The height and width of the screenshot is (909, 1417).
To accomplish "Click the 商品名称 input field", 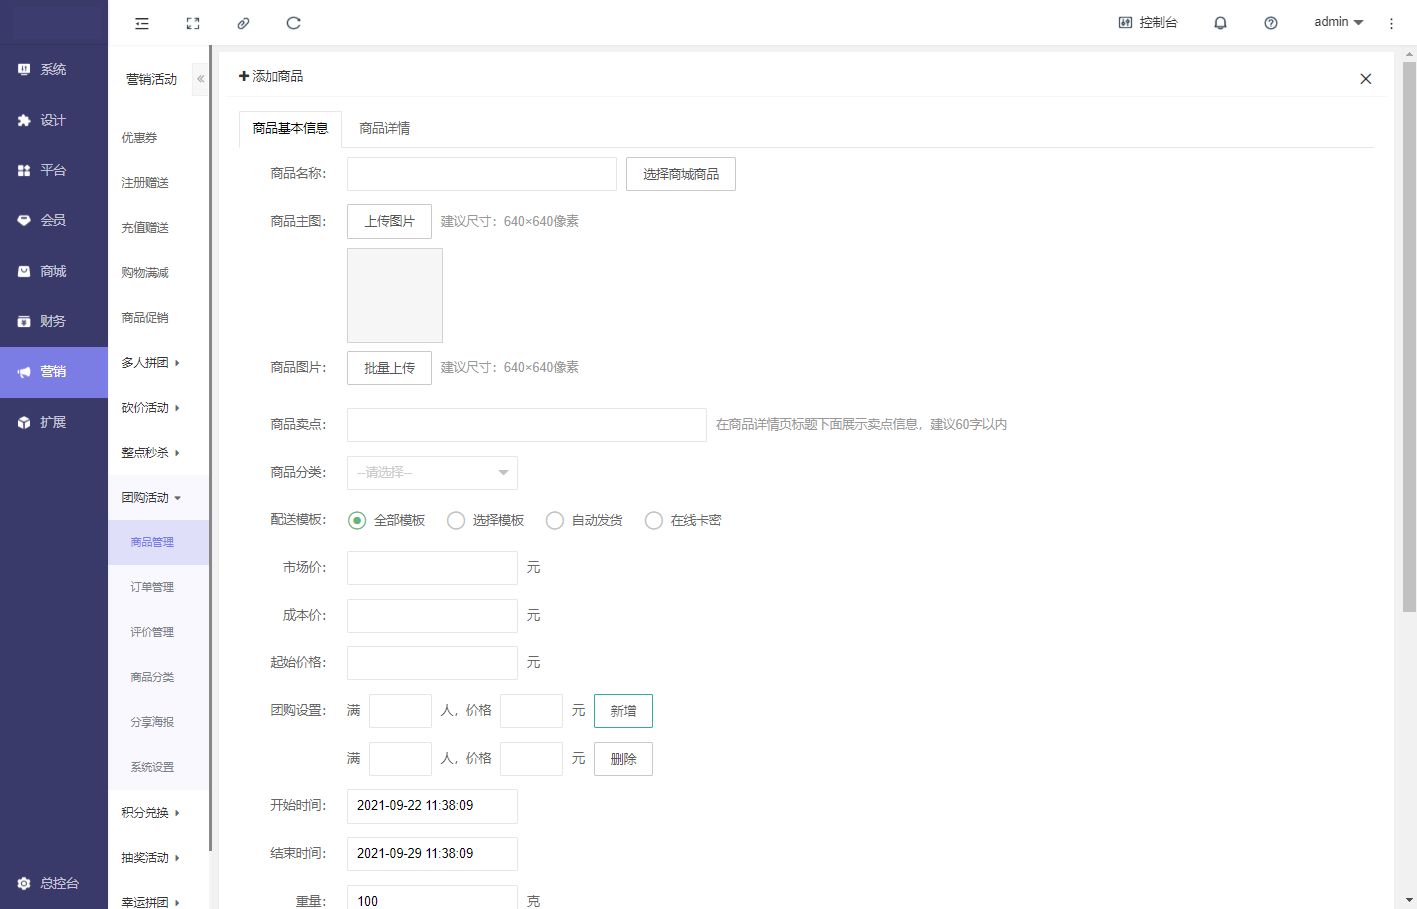I will pyautogui.click(x=481, y=174).
